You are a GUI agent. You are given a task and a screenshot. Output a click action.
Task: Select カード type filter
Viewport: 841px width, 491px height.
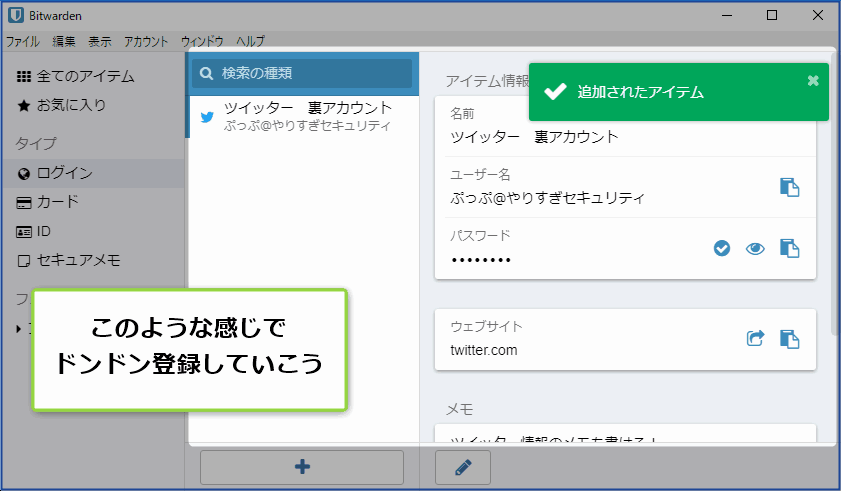click(93, 202)
